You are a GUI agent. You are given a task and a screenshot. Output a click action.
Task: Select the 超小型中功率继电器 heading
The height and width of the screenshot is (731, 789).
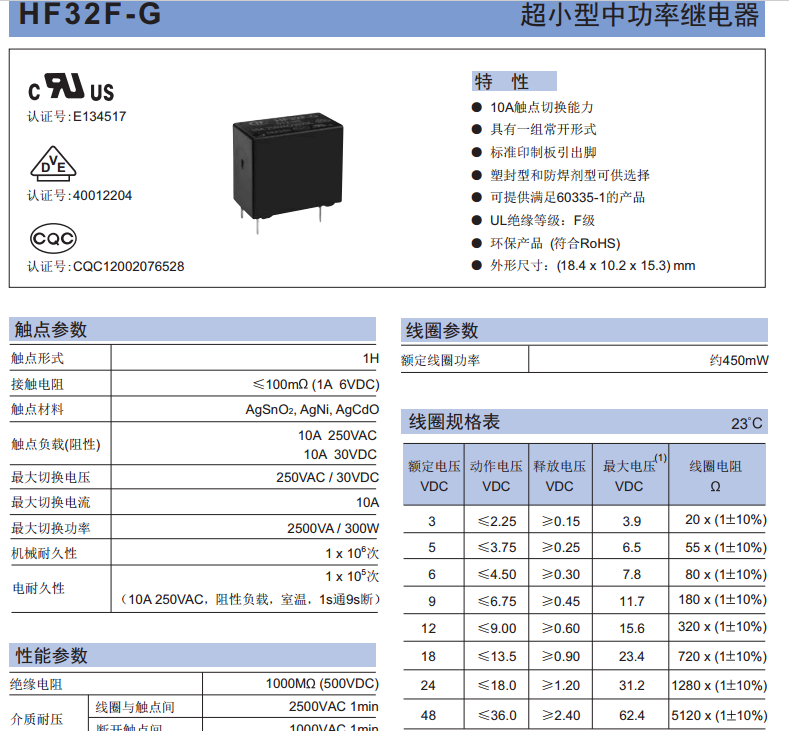pos(639,15)
